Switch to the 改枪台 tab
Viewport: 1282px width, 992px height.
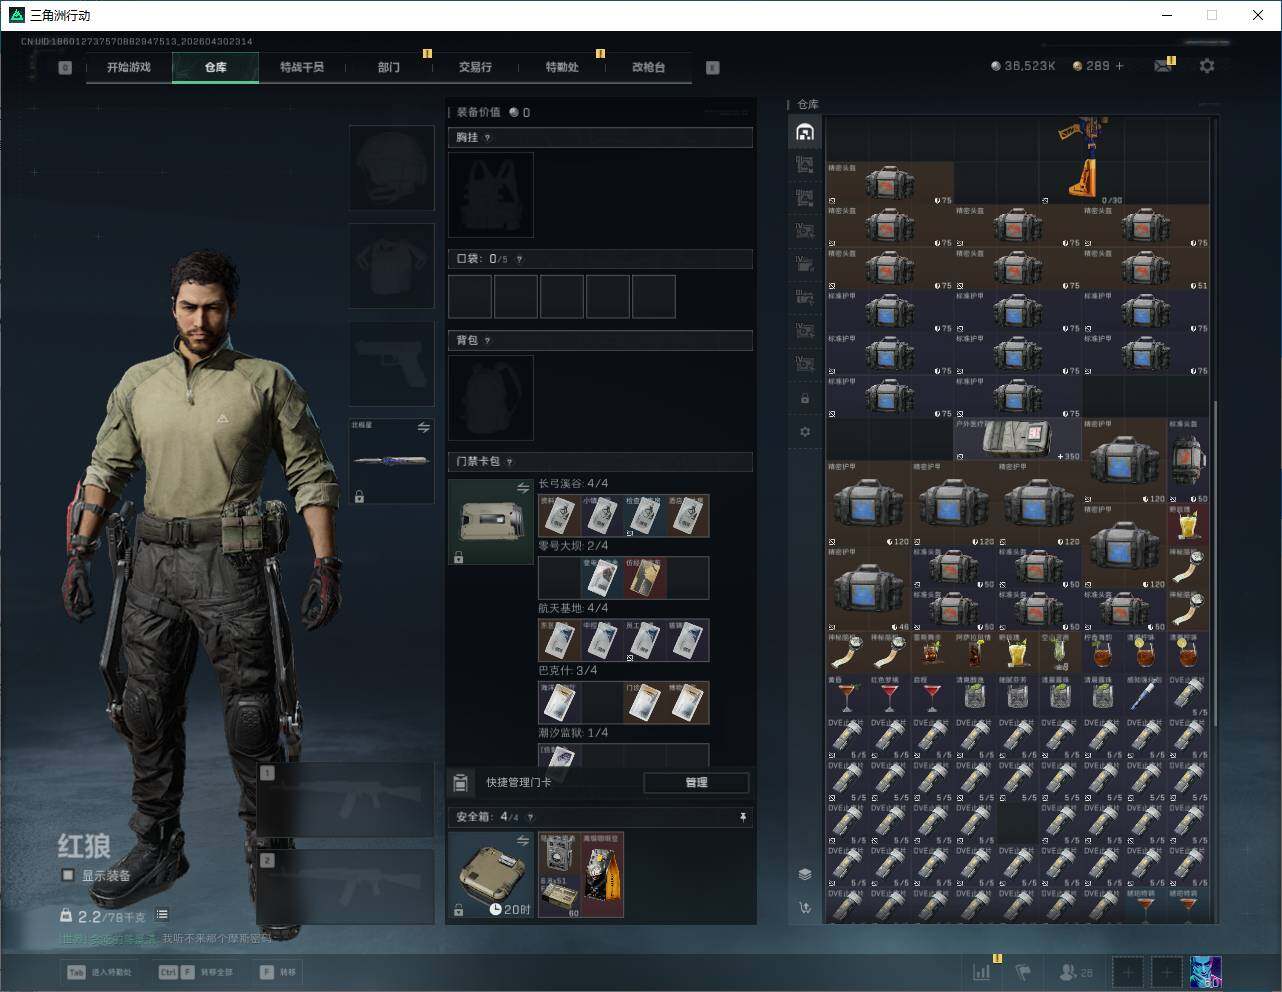(648, 67)
